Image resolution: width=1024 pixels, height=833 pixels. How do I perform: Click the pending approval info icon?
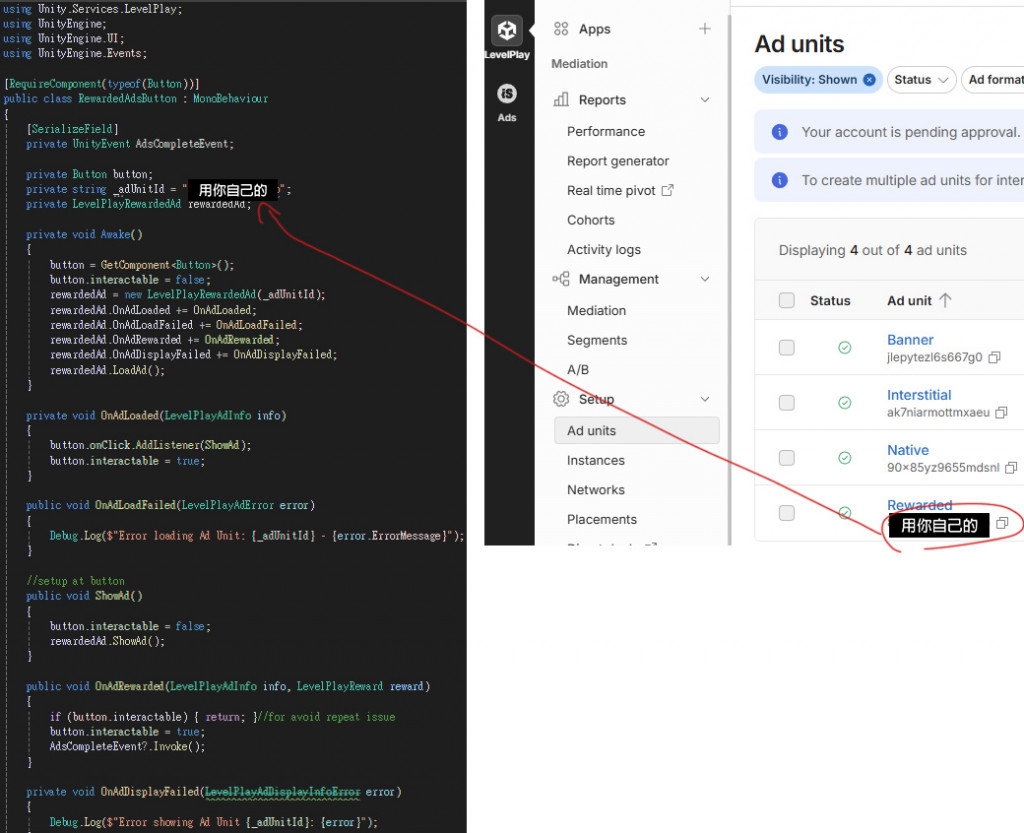(x=779, y=132)
